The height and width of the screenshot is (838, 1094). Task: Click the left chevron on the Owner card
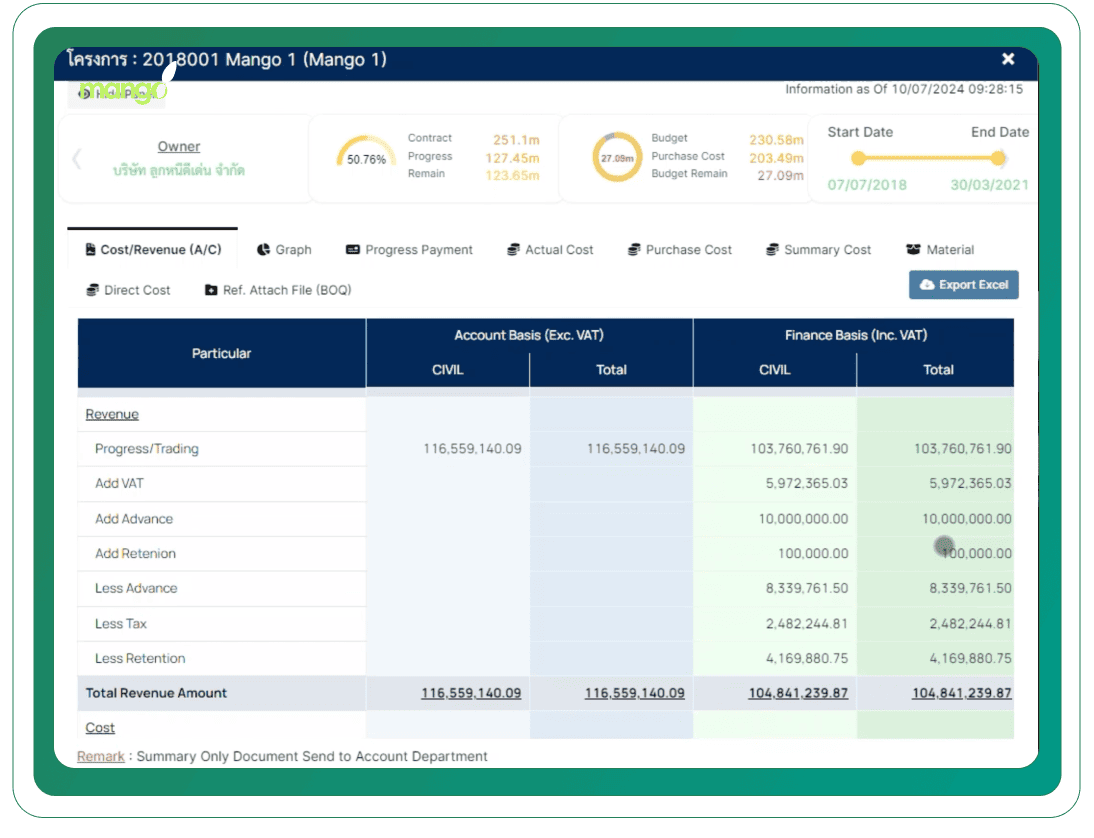[77, 159]
